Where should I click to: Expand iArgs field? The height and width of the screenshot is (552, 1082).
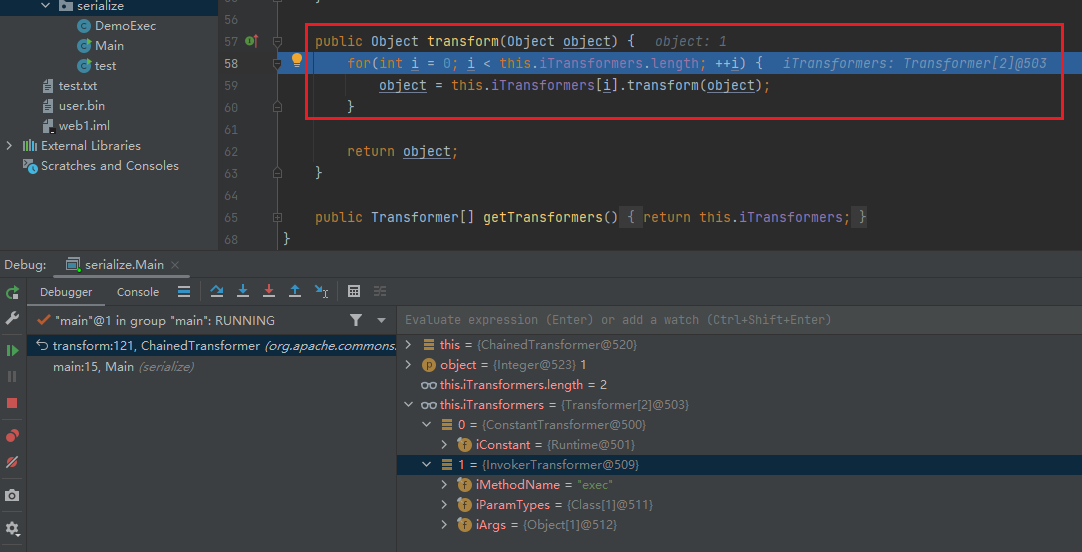445,525
